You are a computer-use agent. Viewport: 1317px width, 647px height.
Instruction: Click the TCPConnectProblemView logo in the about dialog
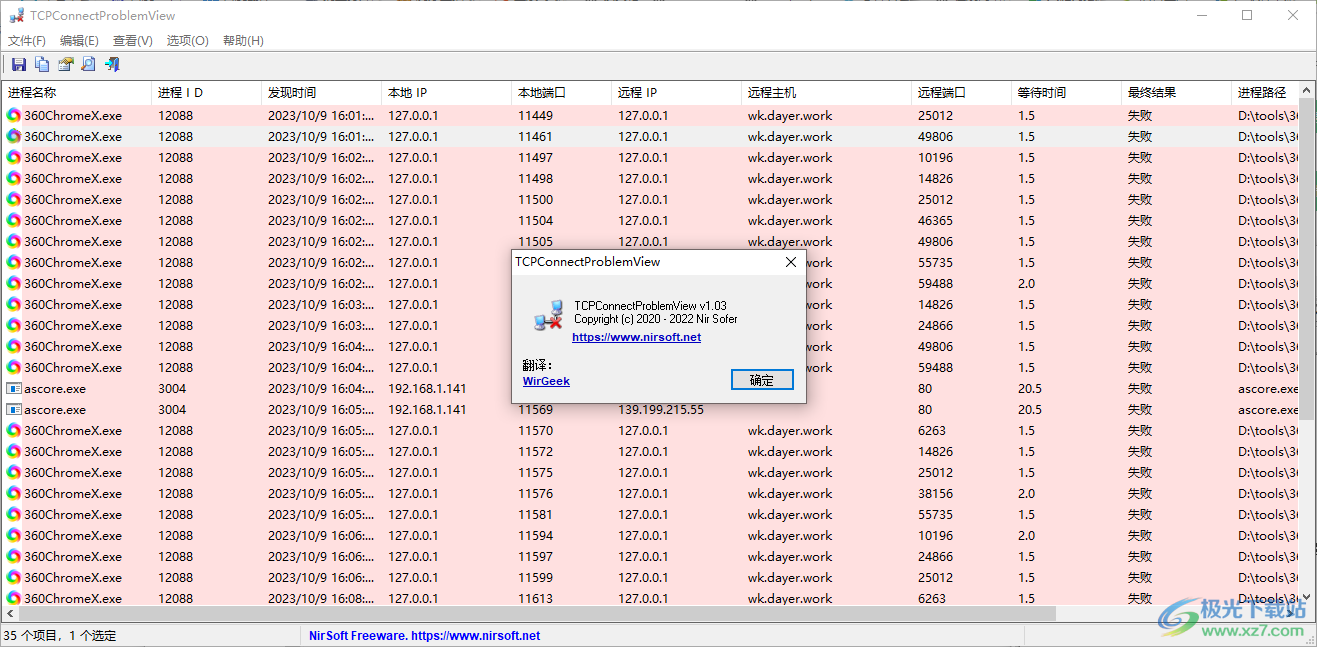546,313
